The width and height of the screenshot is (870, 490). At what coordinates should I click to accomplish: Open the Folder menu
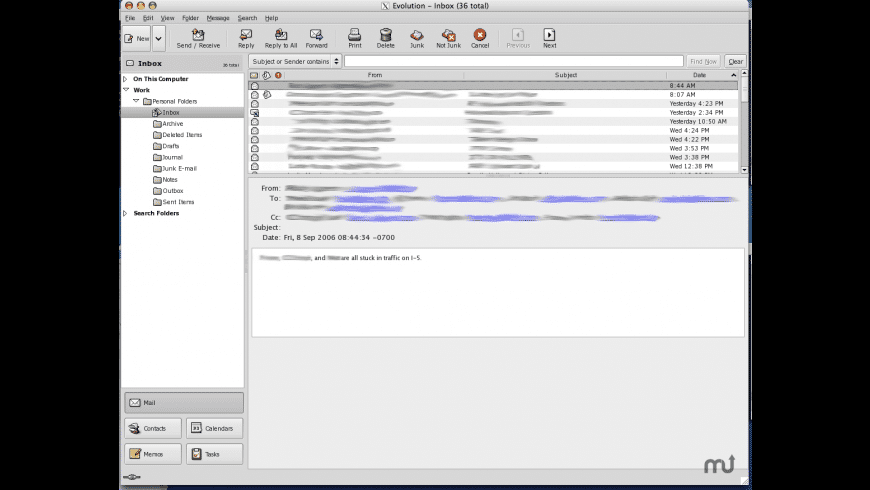pyautogui.click(x=190, y=18)
